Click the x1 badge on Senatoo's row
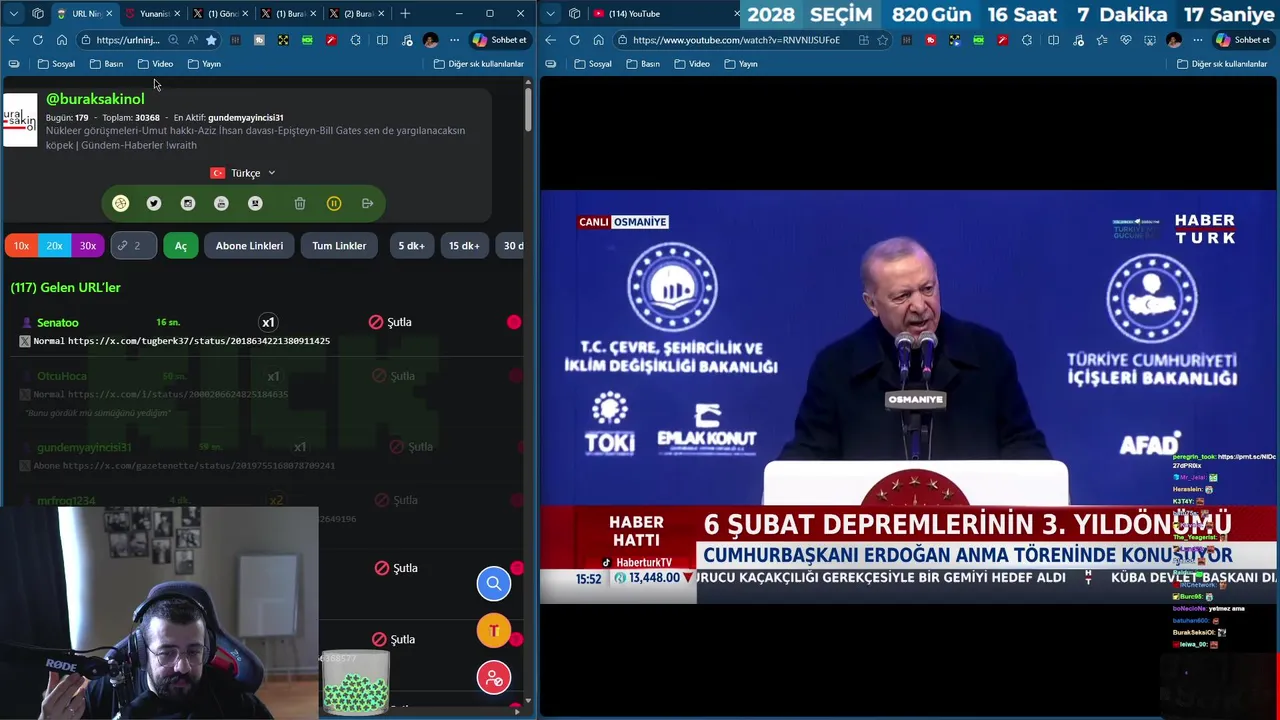Image resolution: width=1280 pixels, height=720 pixels. 268,322
